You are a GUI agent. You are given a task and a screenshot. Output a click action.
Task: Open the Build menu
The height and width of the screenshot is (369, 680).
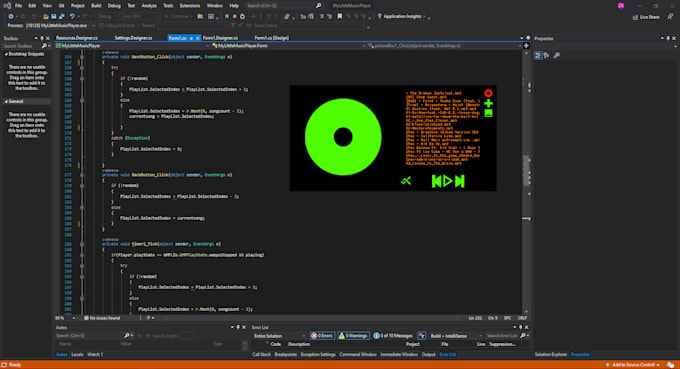(x=96, y=6)
